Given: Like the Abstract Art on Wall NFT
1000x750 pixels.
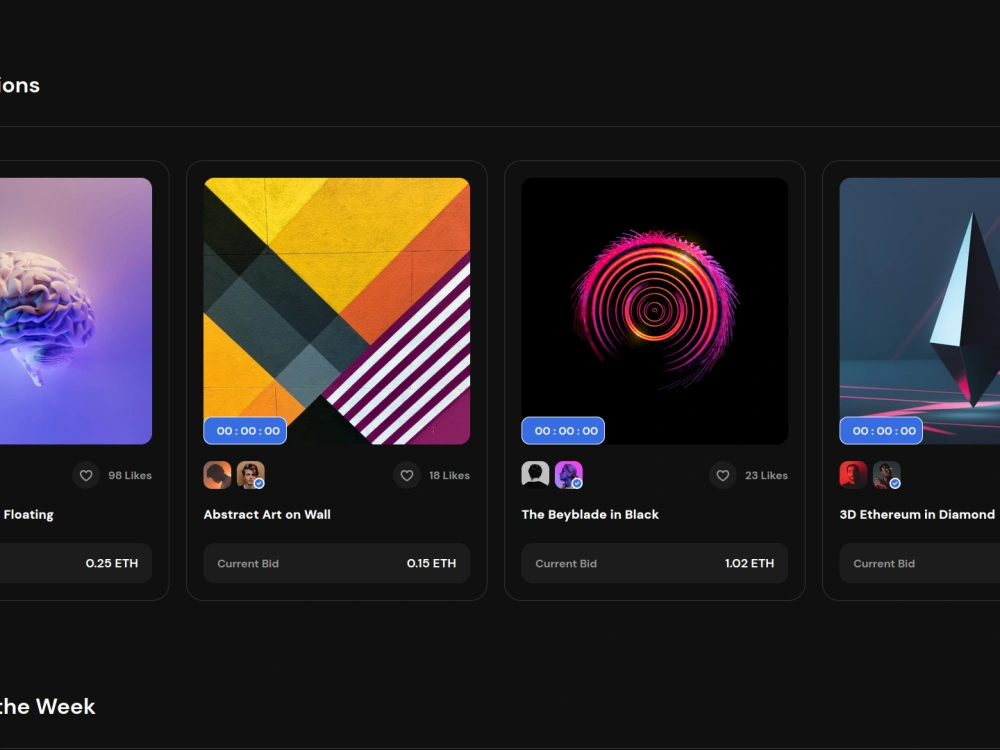Looking at the screenshot, I should (407, 475).
